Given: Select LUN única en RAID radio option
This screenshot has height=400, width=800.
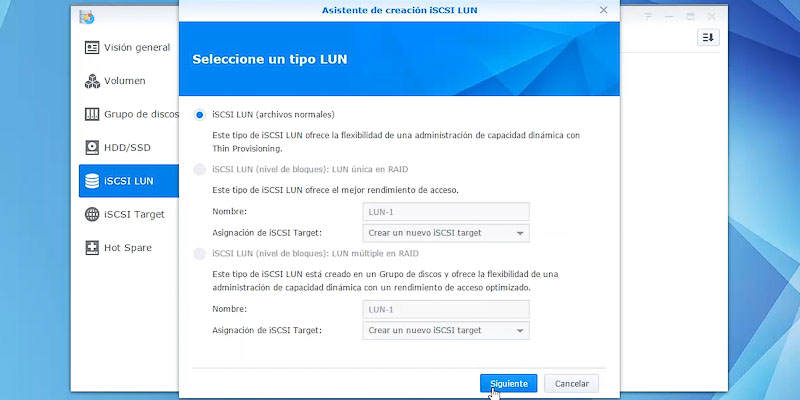Looking at the screenshot, I should tap(199, 169).
